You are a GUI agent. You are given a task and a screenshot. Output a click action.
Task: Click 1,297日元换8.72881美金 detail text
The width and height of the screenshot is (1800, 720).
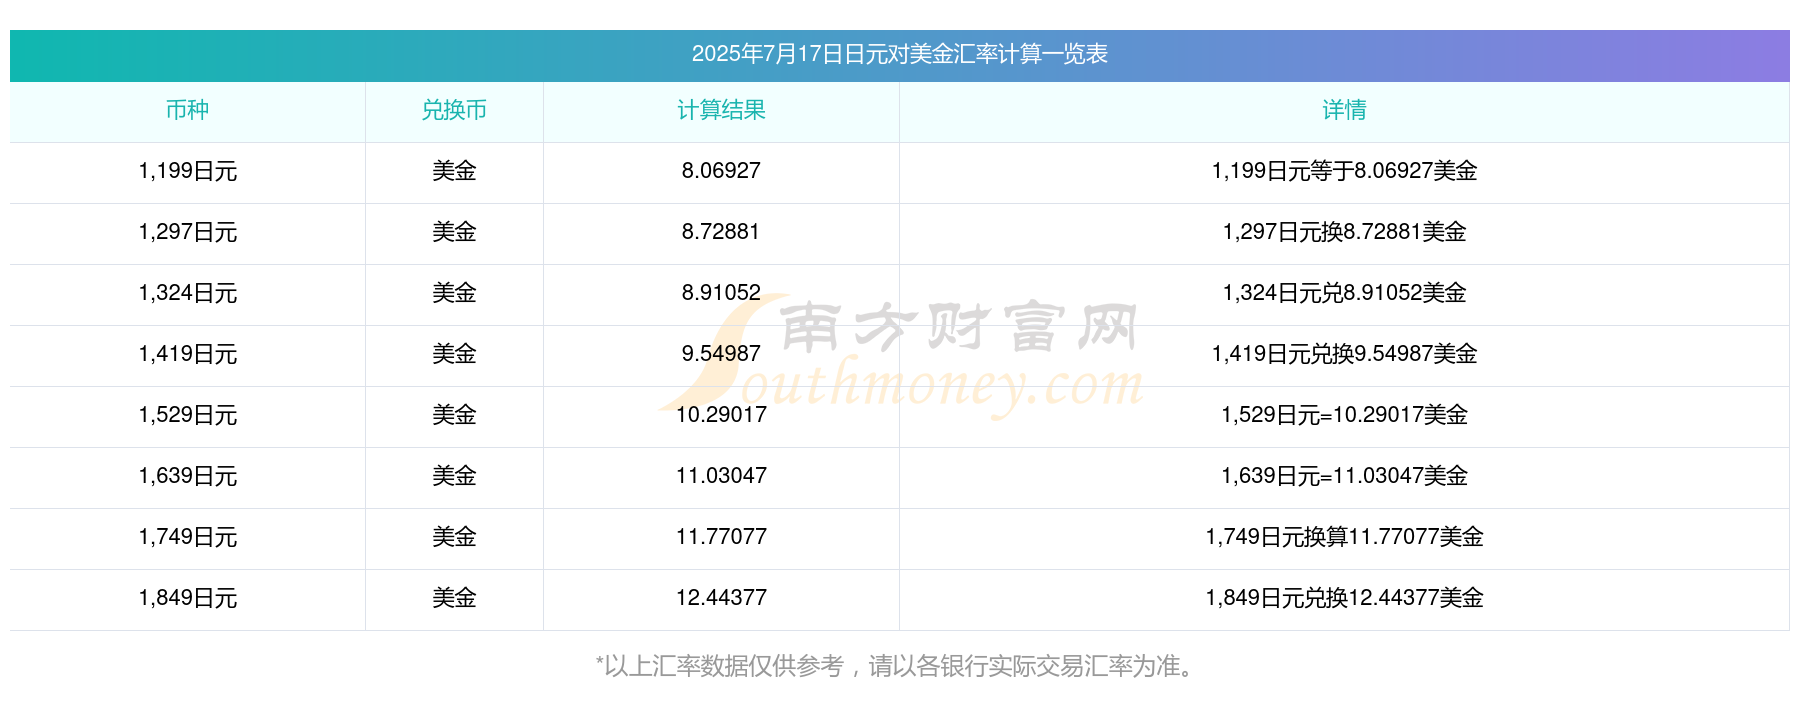coord(1344,232)
